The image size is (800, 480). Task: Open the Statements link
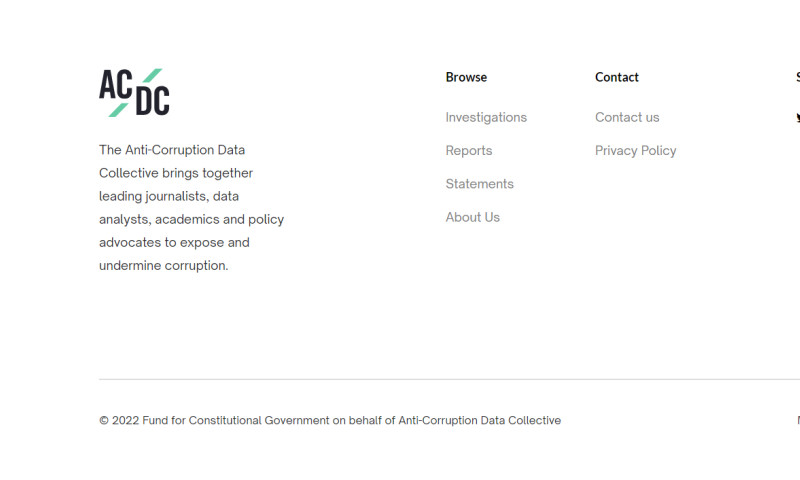coord(479,184)
